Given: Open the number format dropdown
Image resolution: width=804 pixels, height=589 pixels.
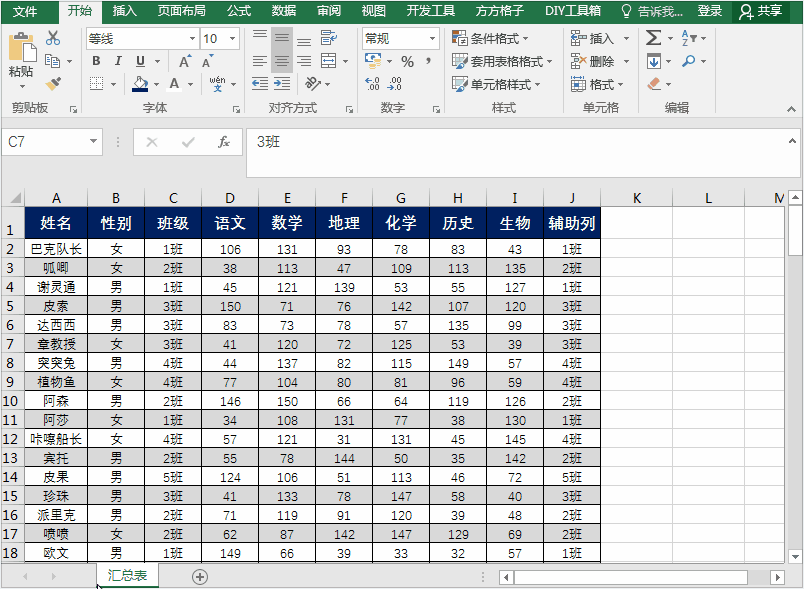Looking at the screenshot, I should click(432, 38).
